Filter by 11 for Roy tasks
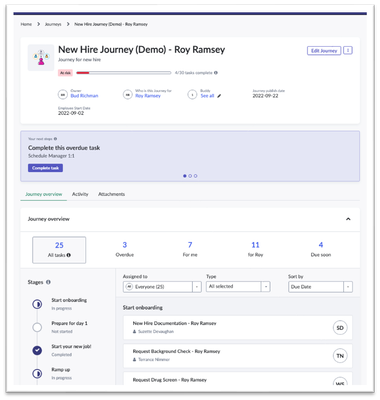Image resolution: width=380 pixels, height=400 pixels. [x=255, y=249]
